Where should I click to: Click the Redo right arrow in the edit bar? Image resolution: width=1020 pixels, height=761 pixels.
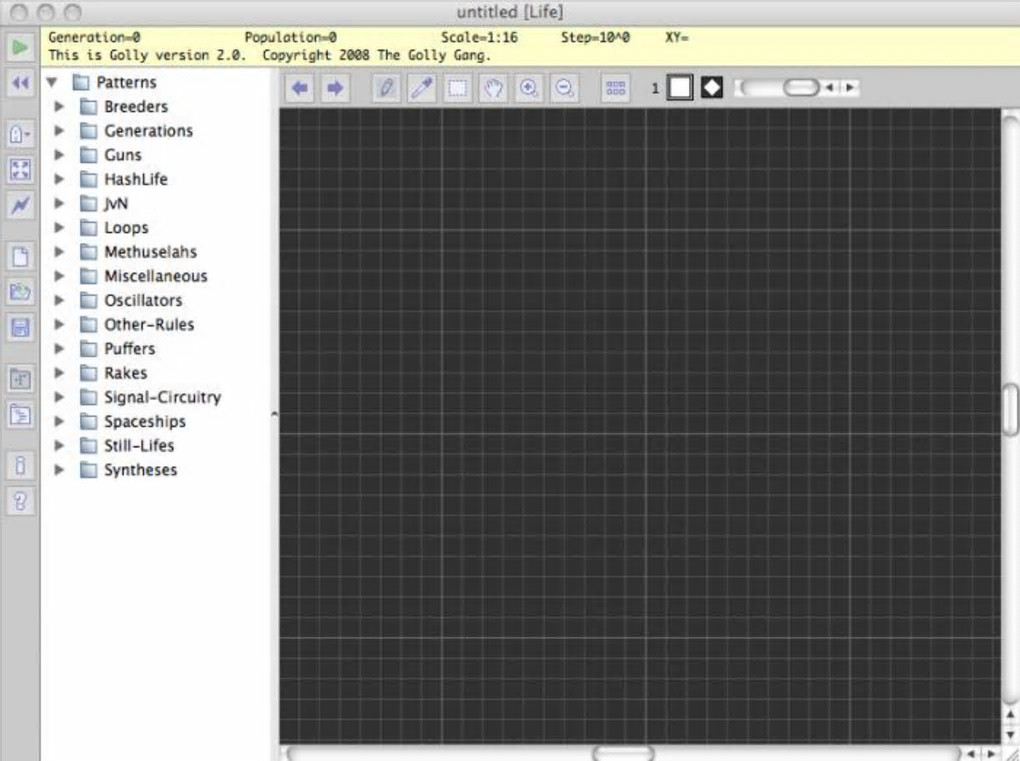click(334, 88)
